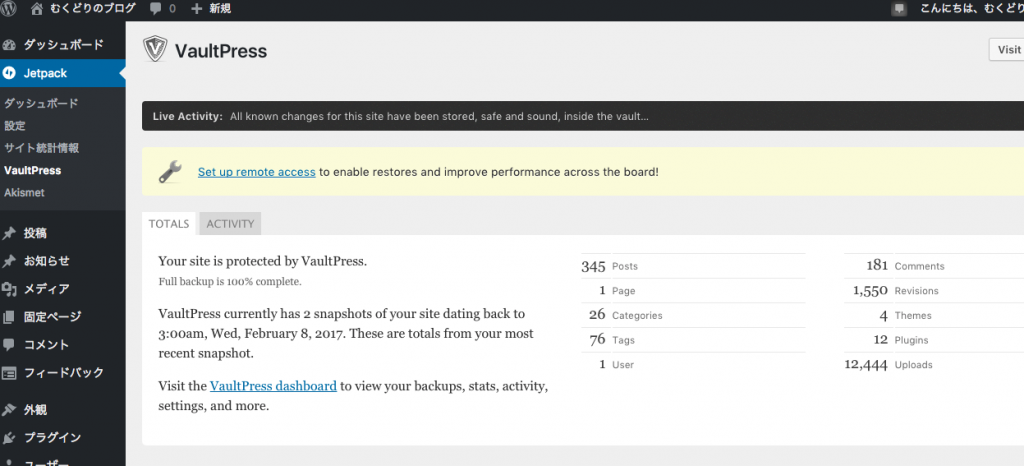Open Jetpack's ダッシュボード submenu
The image size is (1024, 466).
pyautogui.click(x=40, y=103)
